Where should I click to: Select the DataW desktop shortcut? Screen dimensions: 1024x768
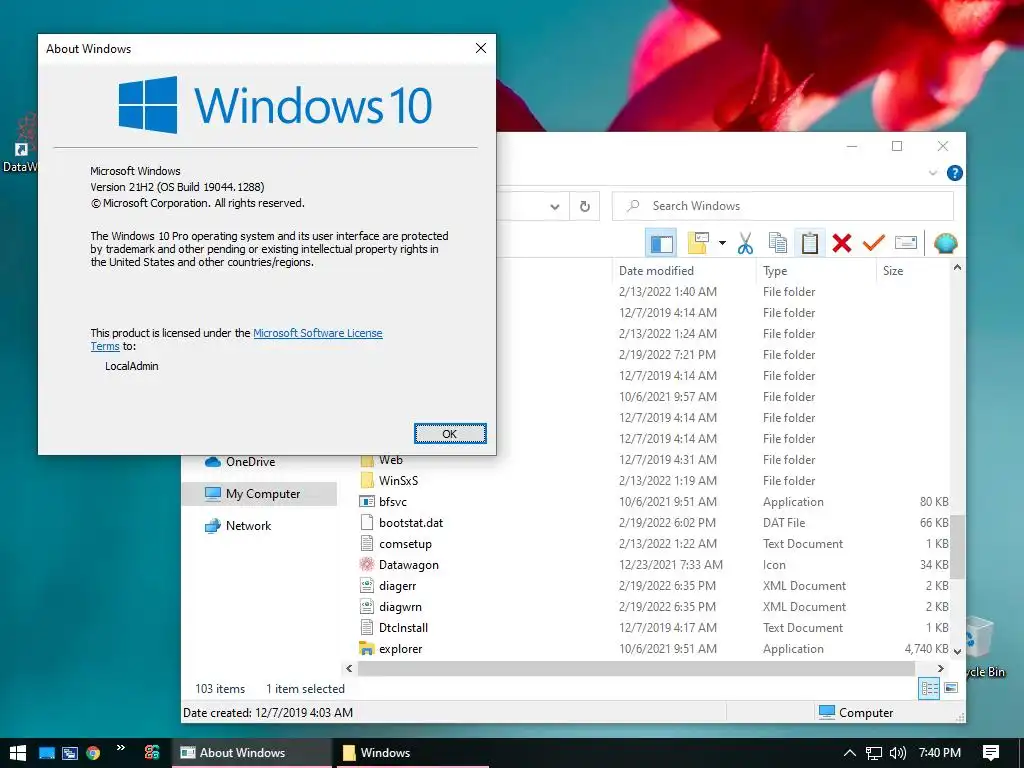20,144
